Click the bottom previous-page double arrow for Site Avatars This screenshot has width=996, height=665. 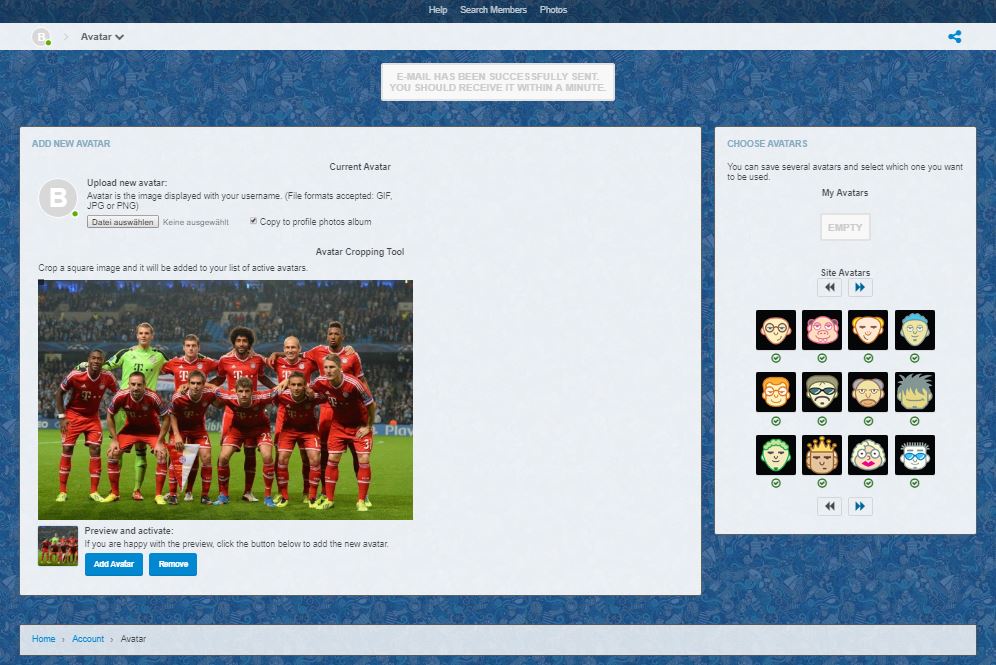(x=830, y=506)
